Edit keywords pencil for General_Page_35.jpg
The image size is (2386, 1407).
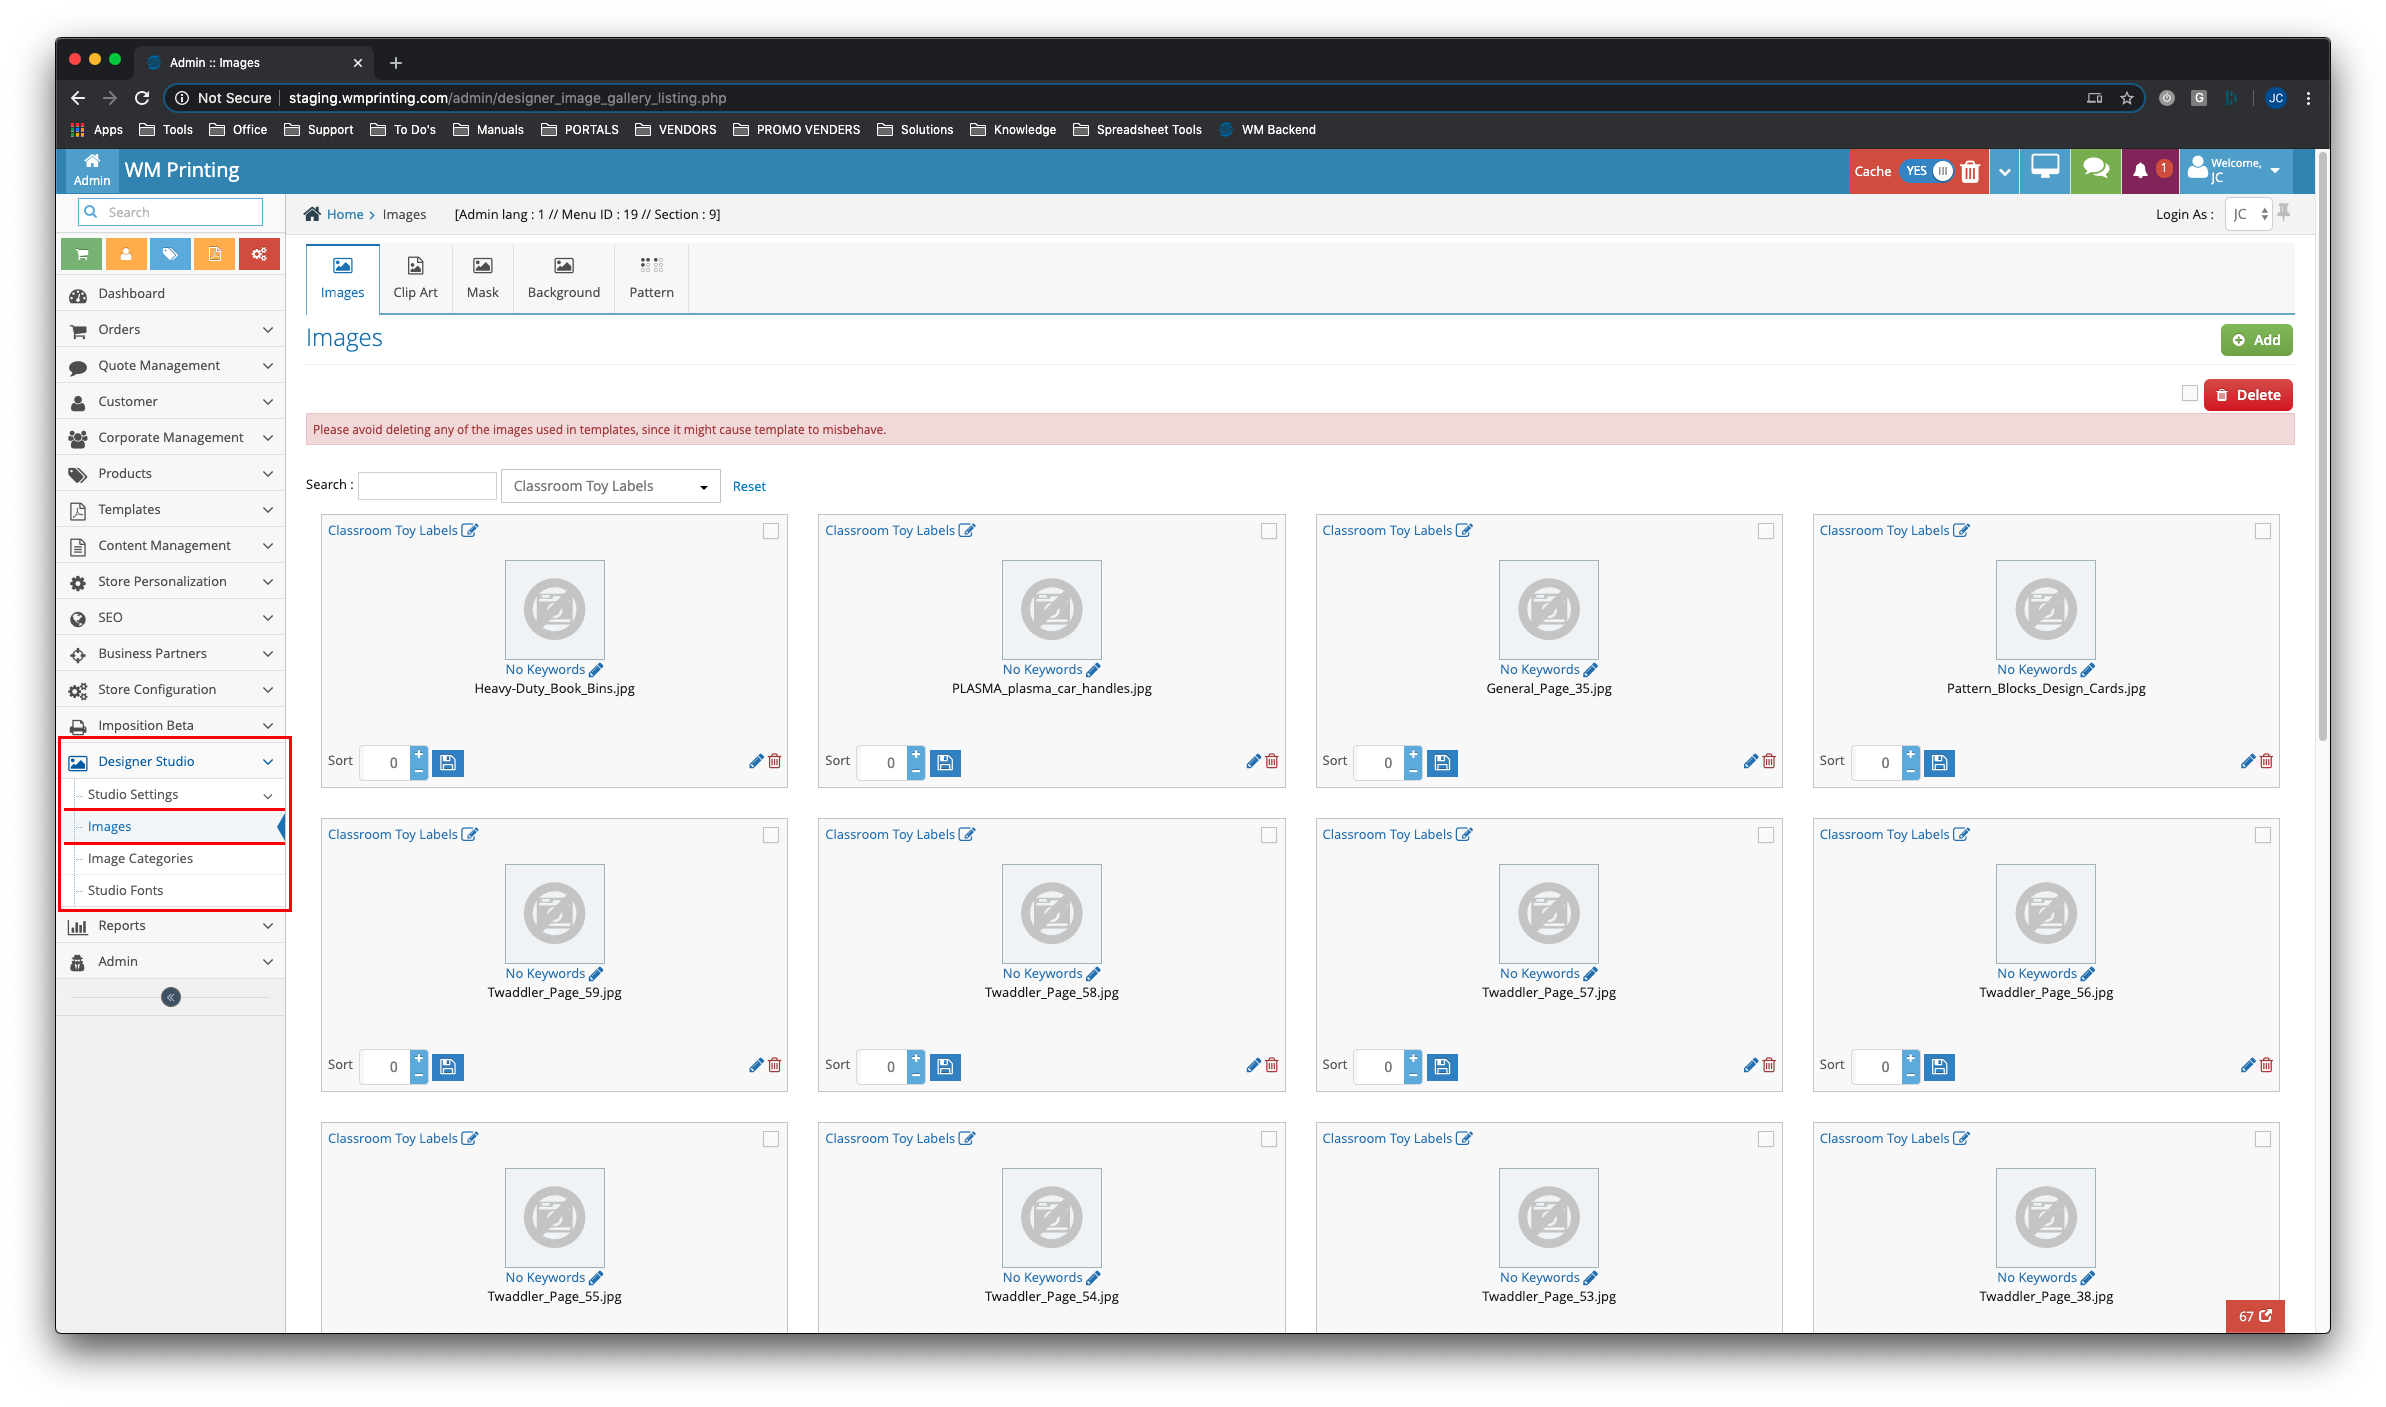coord(1591,670)
